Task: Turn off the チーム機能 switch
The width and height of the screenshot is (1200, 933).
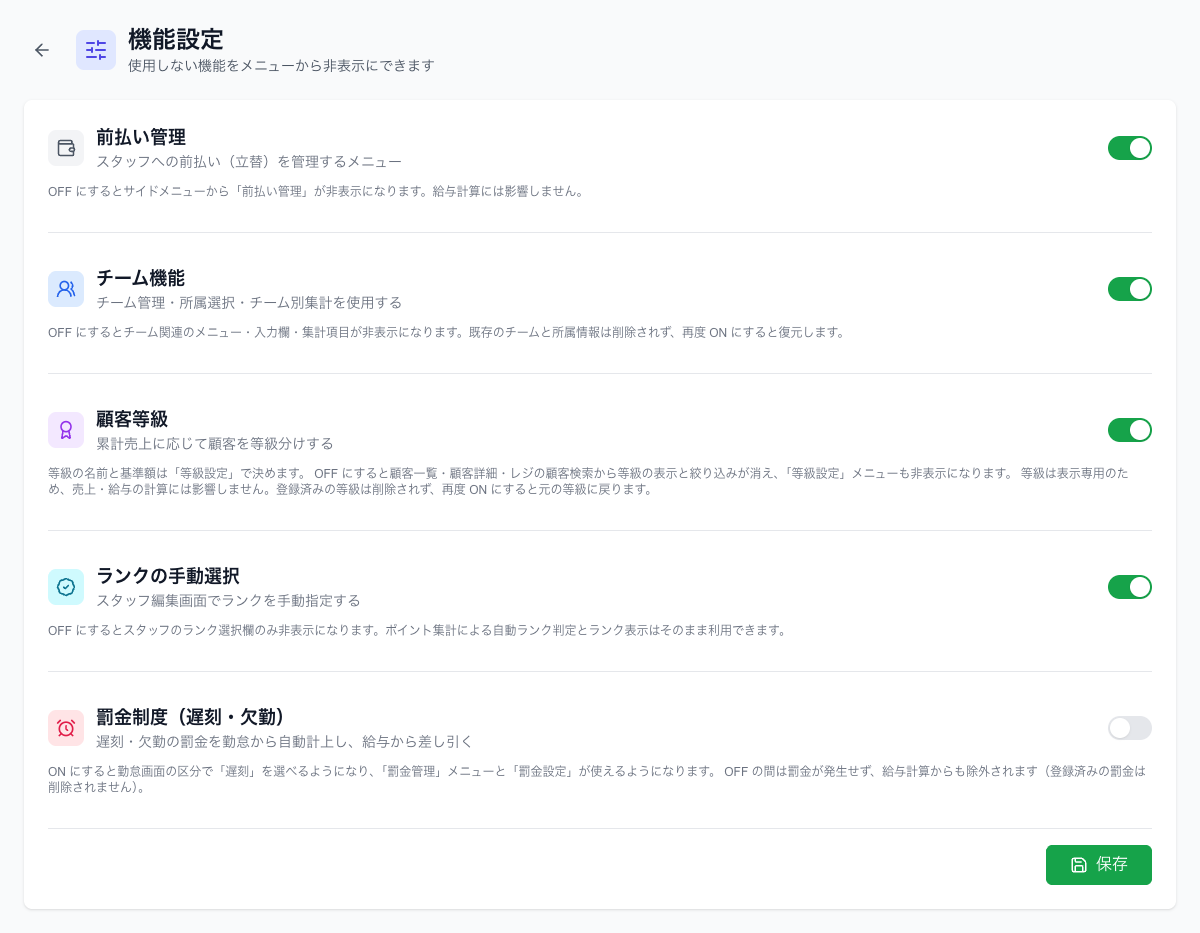Action: 1130,289
